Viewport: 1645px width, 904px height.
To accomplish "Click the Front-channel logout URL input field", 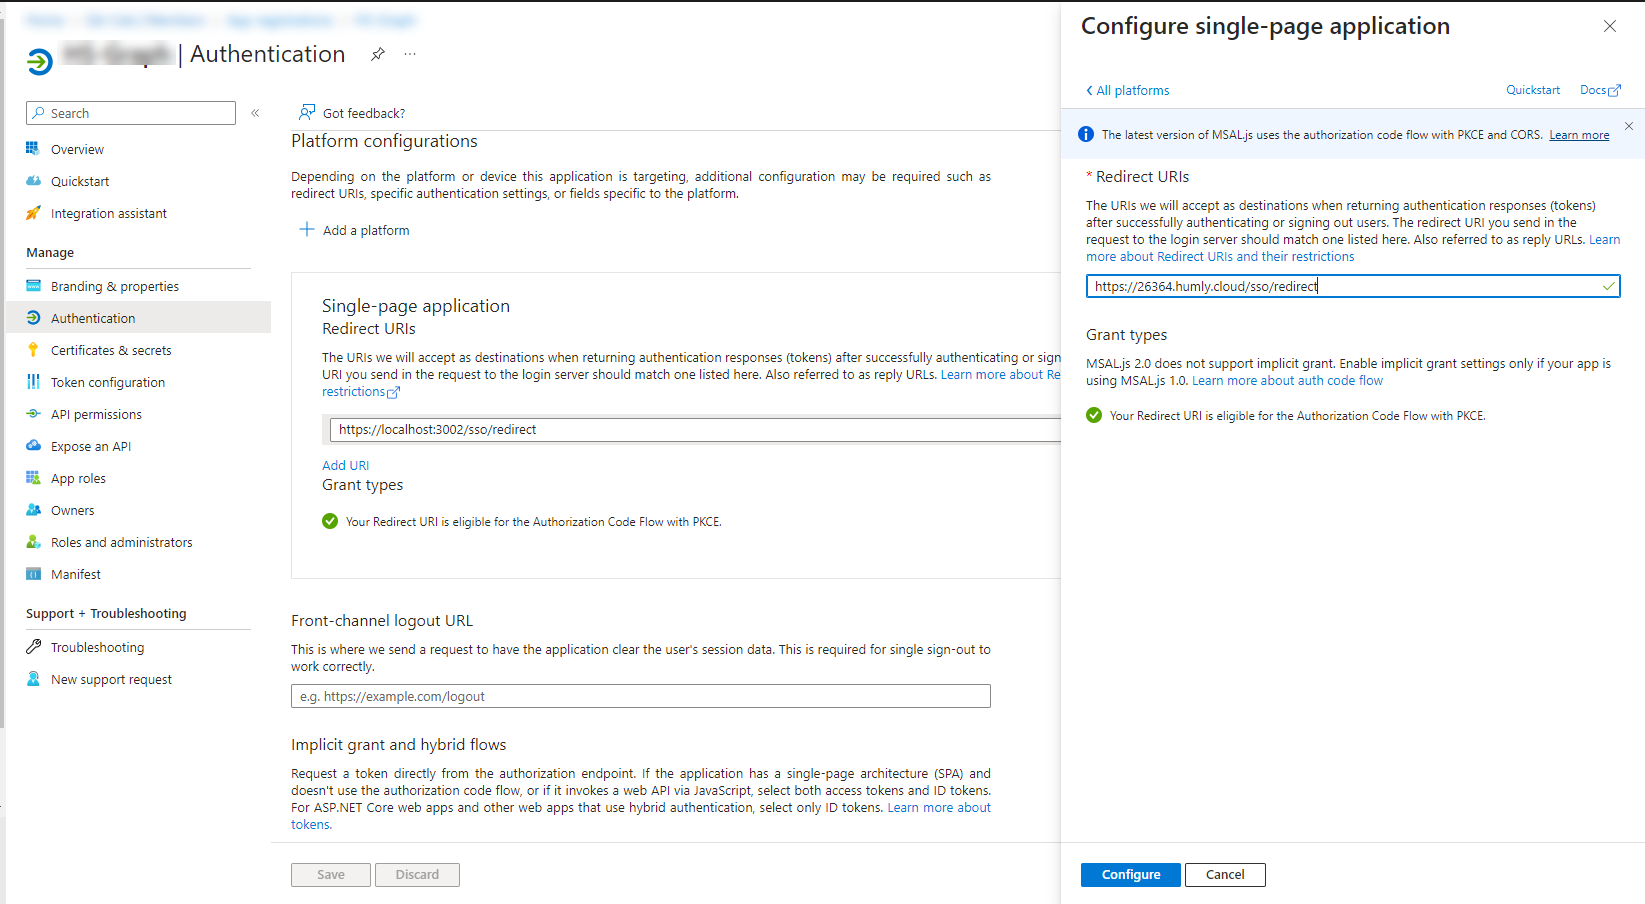I will click(640, 696).
